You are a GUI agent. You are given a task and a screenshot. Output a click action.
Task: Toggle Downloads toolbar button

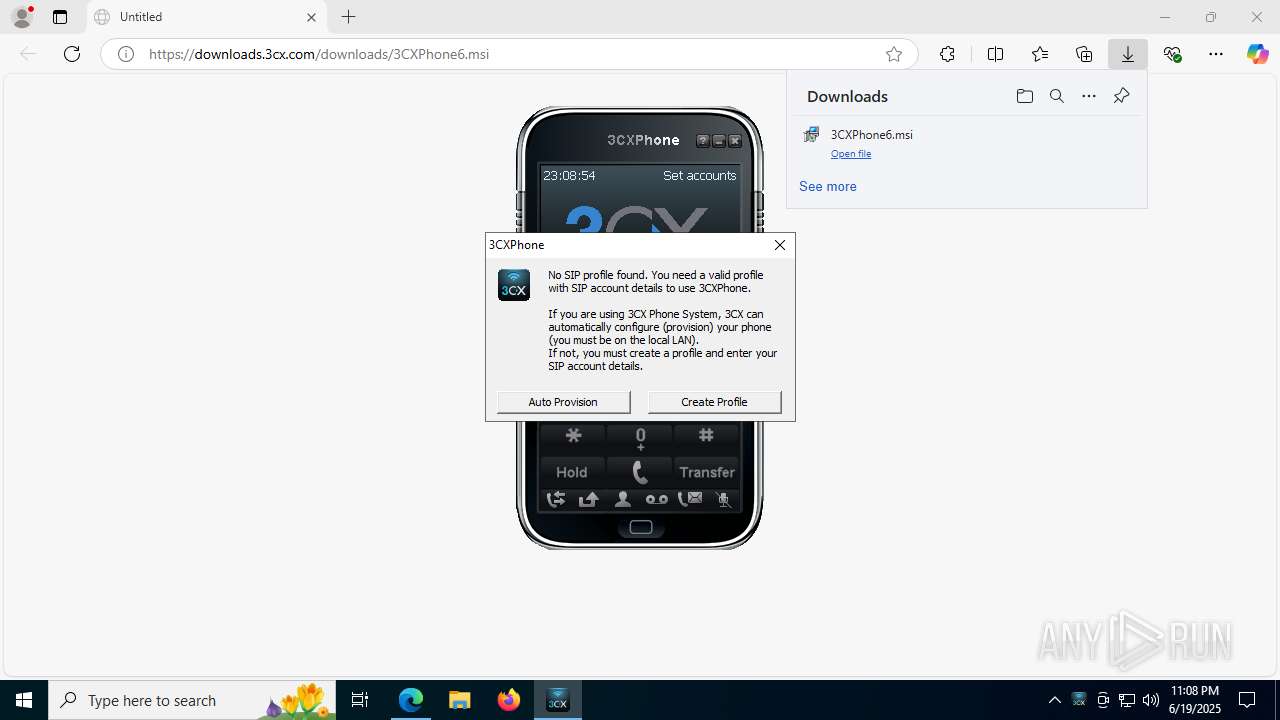point(1128,54)
